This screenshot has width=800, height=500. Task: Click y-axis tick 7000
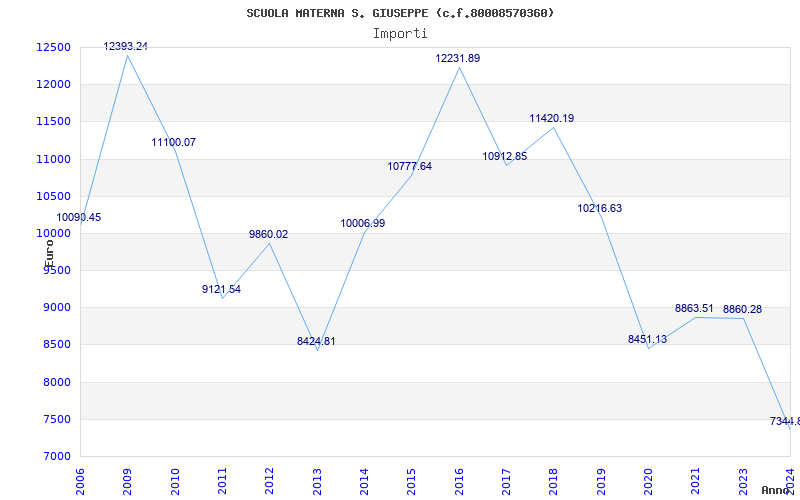pyautogui.click(x=56, y=457)
